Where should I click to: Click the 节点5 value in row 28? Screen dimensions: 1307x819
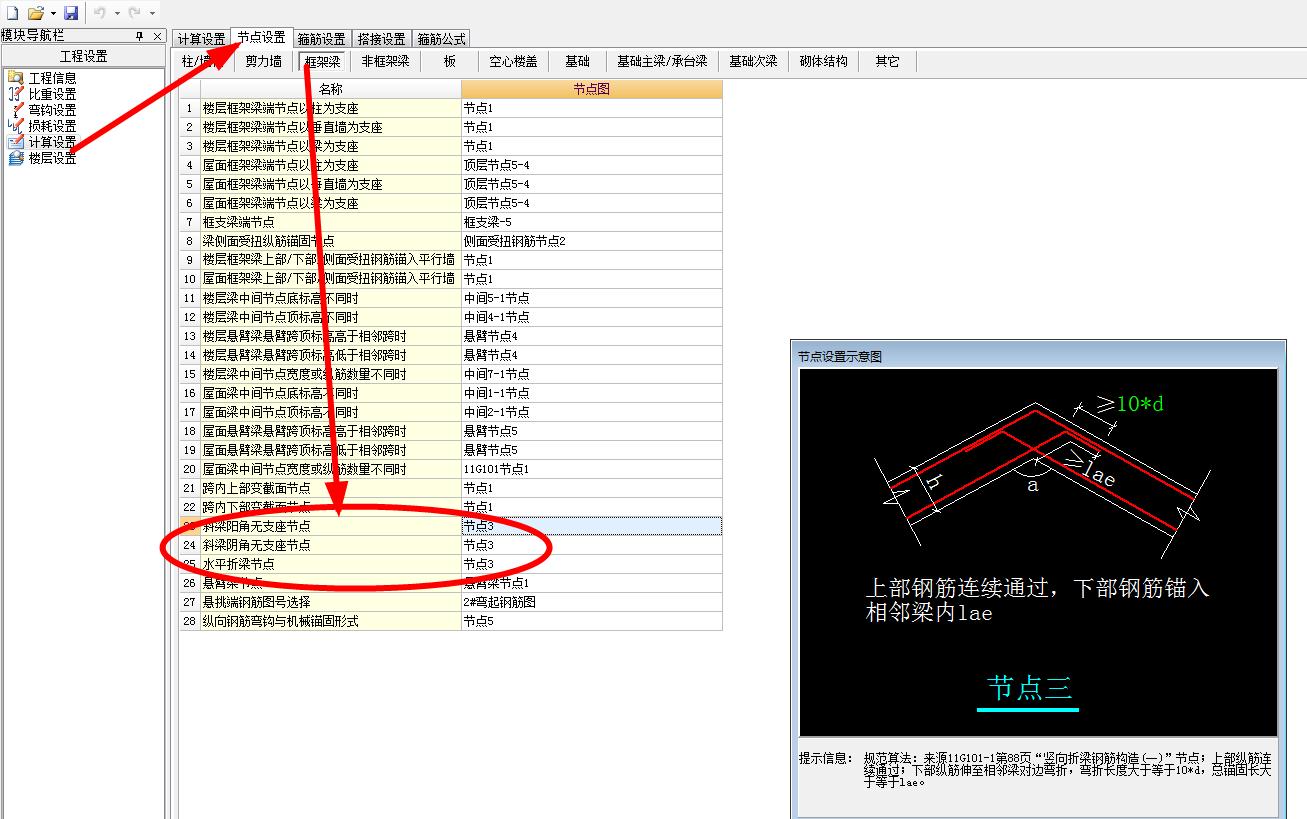591,621
